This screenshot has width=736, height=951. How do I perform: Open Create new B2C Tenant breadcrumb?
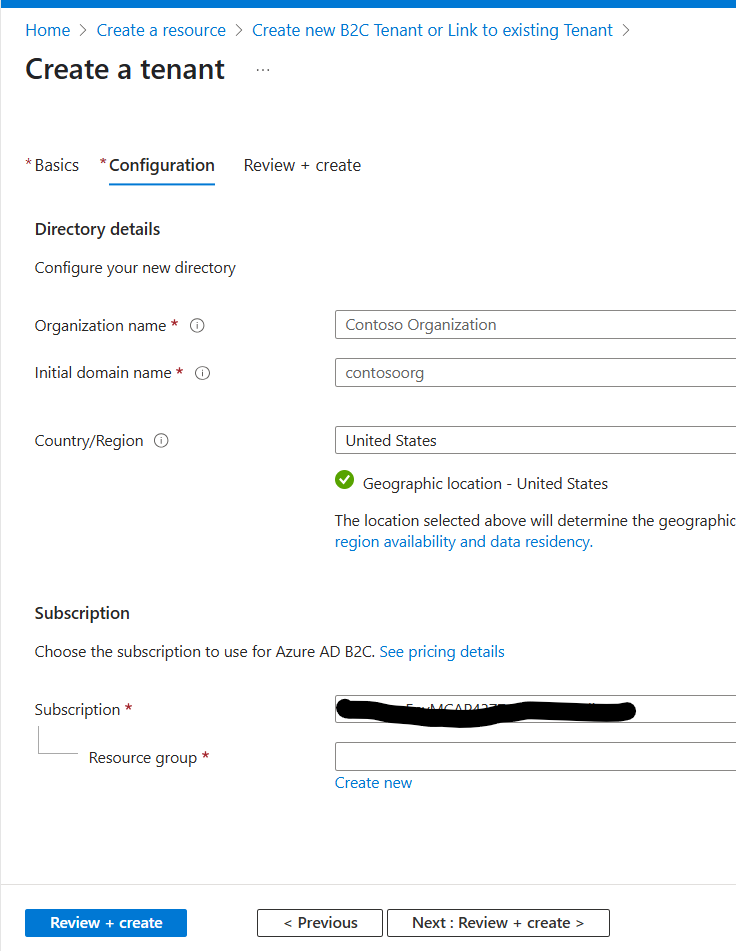coord(432,30)
